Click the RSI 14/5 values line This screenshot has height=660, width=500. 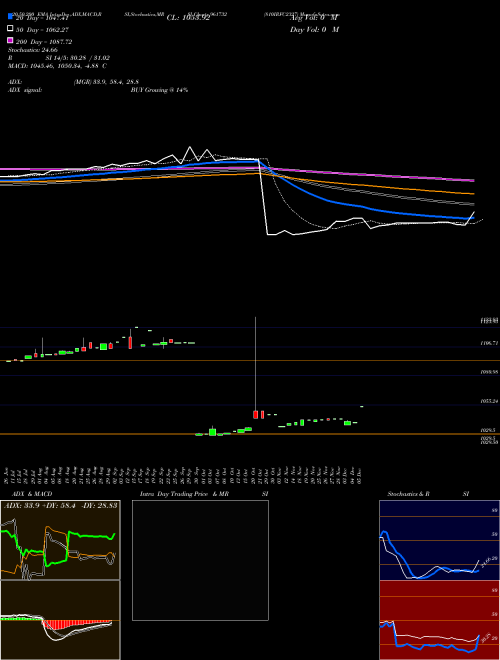[59, 58]
